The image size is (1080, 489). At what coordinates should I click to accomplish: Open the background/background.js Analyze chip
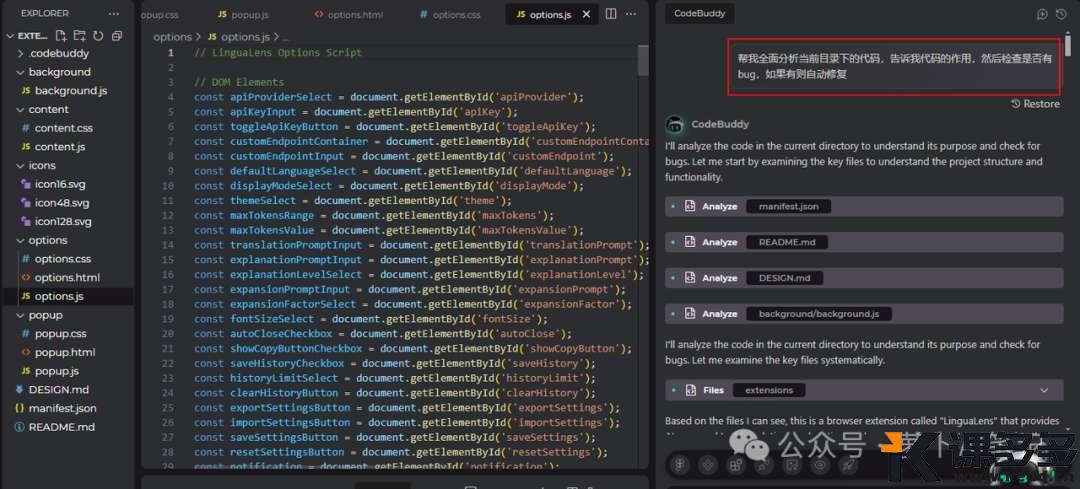[819, 313]
